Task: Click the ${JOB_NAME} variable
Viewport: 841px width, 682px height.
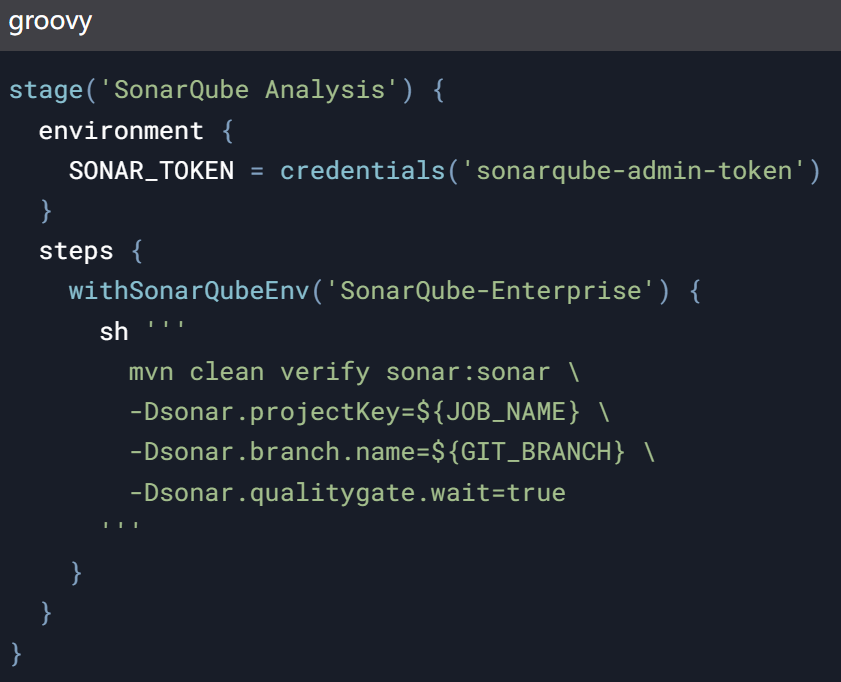Action: [498, 412]
